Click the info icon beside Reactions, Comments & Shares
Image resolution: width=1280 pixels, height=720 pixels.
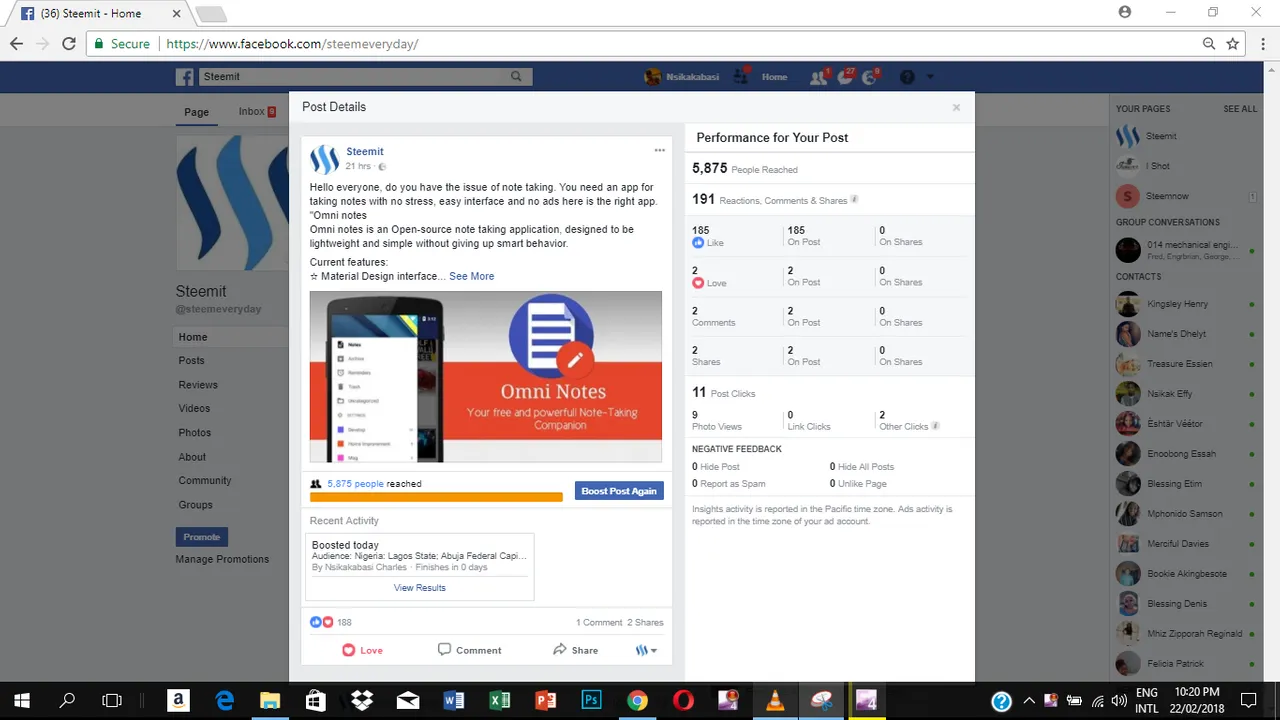854,200
